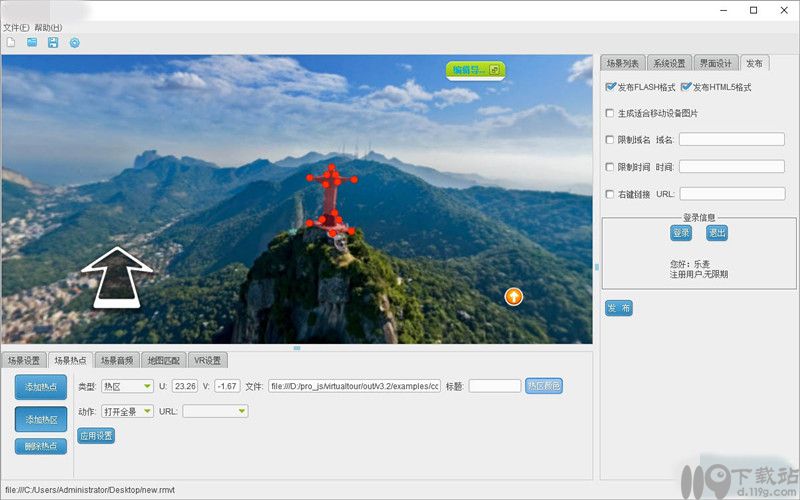The width and height of the screenshot is (800, 500).
Task: Tick the 限制域名 checkbox
Action: click(610, 139)
